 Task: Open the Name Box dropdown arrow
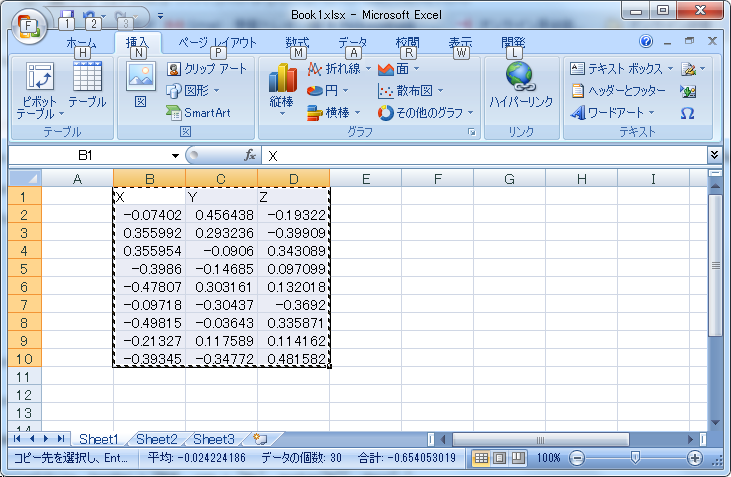click(x=175, y=155)
